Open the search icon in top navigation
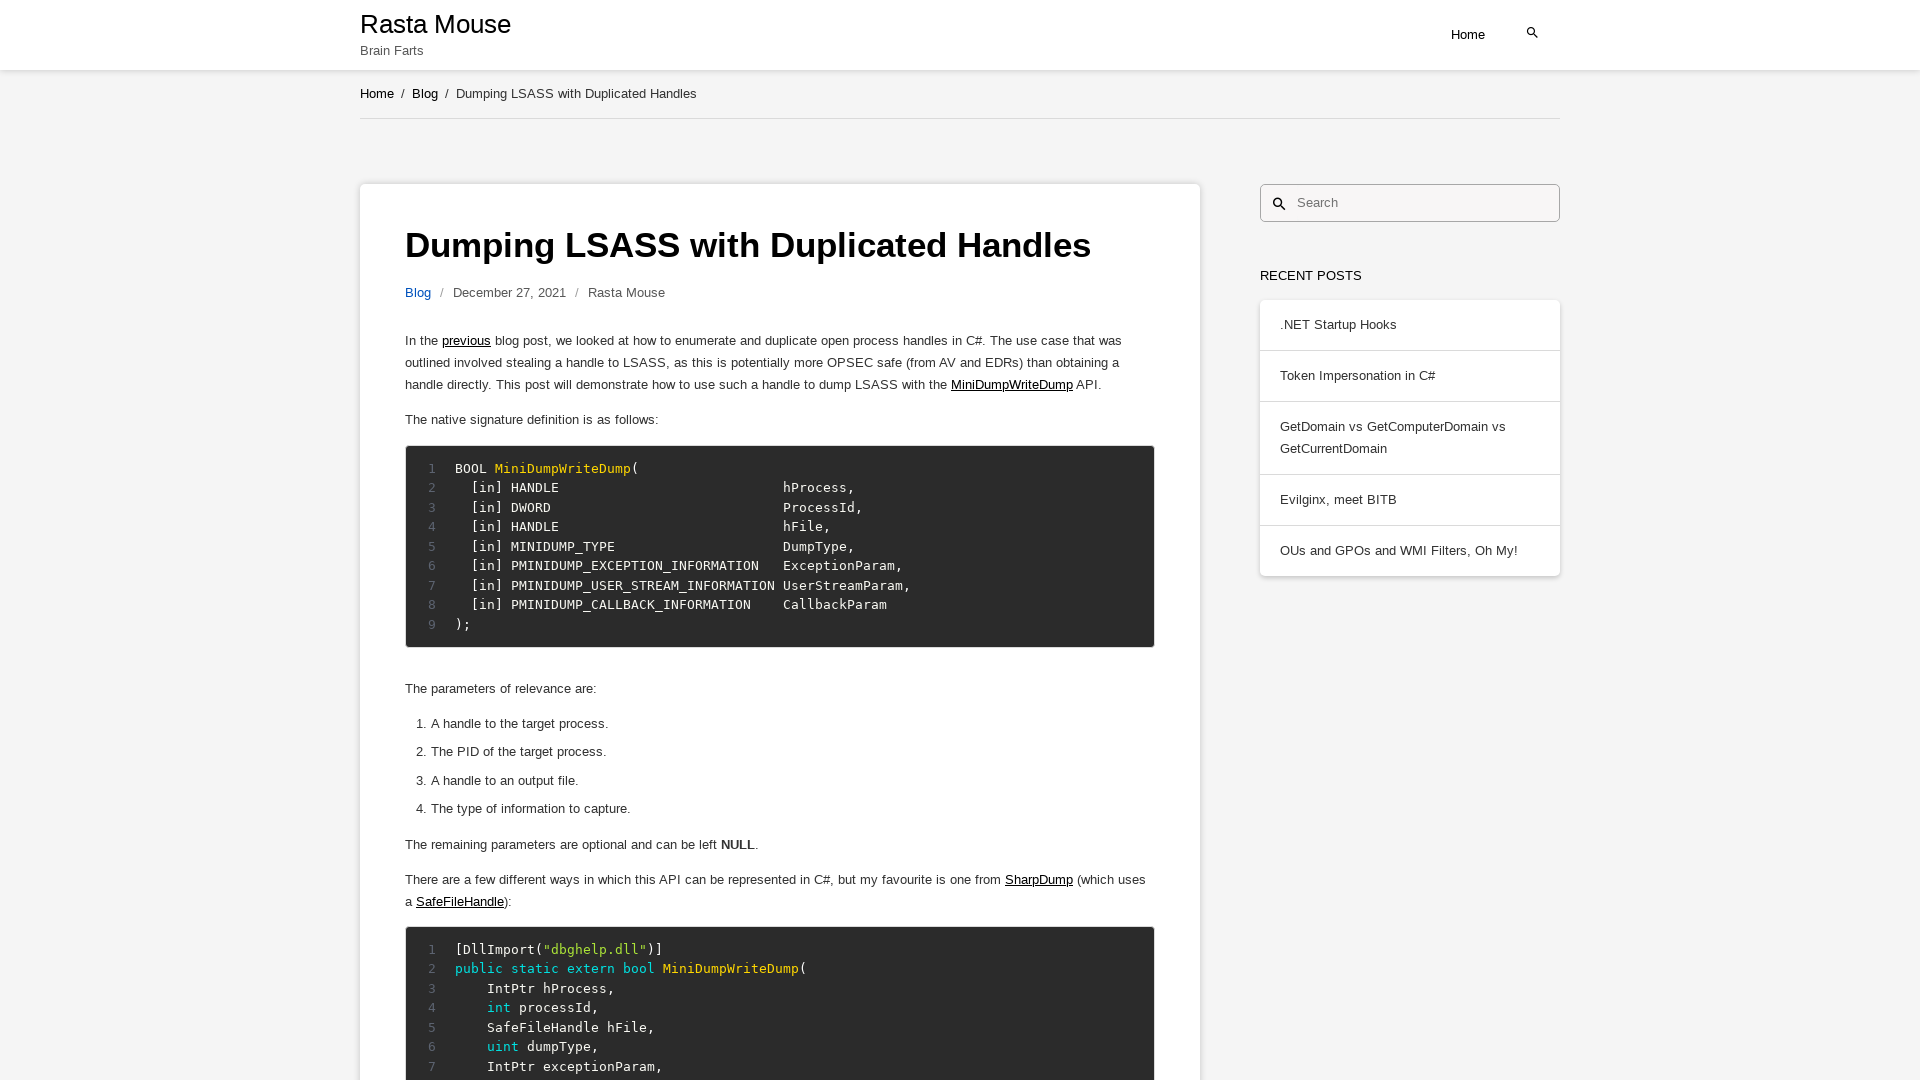 click(1532, 33)
